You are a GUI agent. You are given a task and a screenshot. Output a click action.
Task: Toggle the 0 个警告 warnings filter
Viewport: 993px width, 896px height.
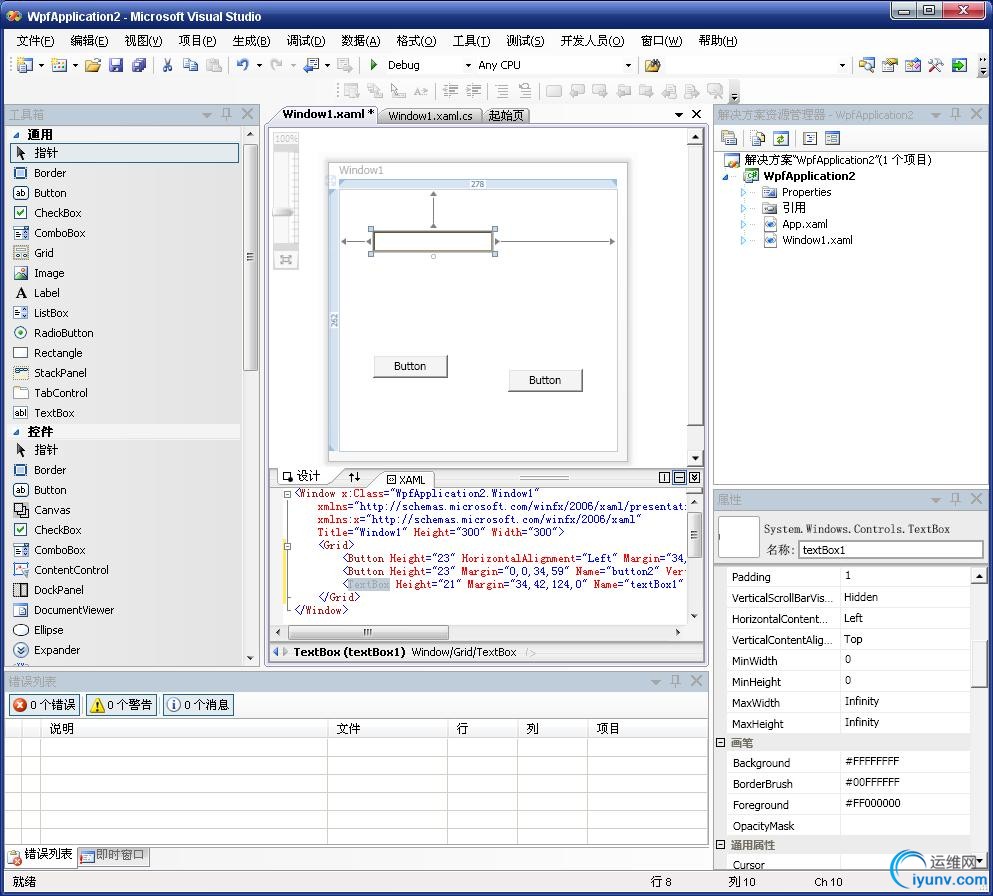pyautogui.click(x=122, y=705)
